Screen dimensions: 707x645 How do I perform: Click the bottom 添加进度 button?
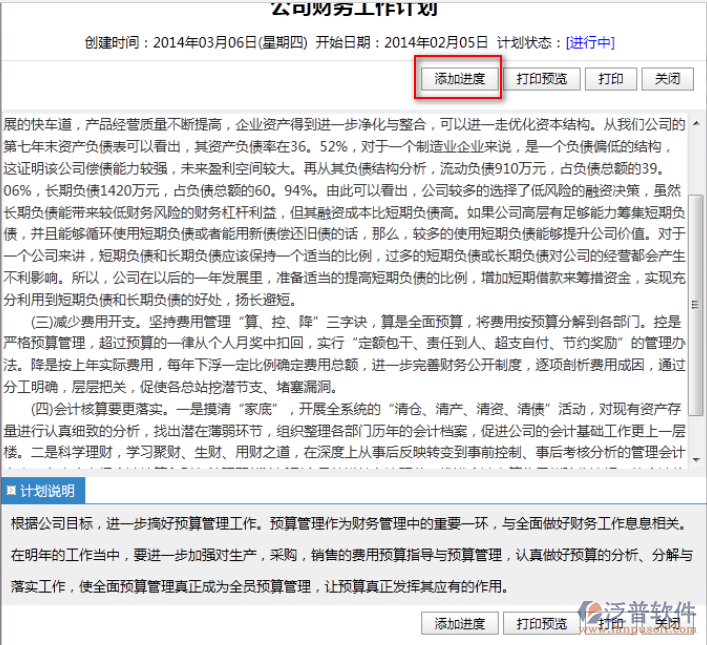click(x=459, y=624)
